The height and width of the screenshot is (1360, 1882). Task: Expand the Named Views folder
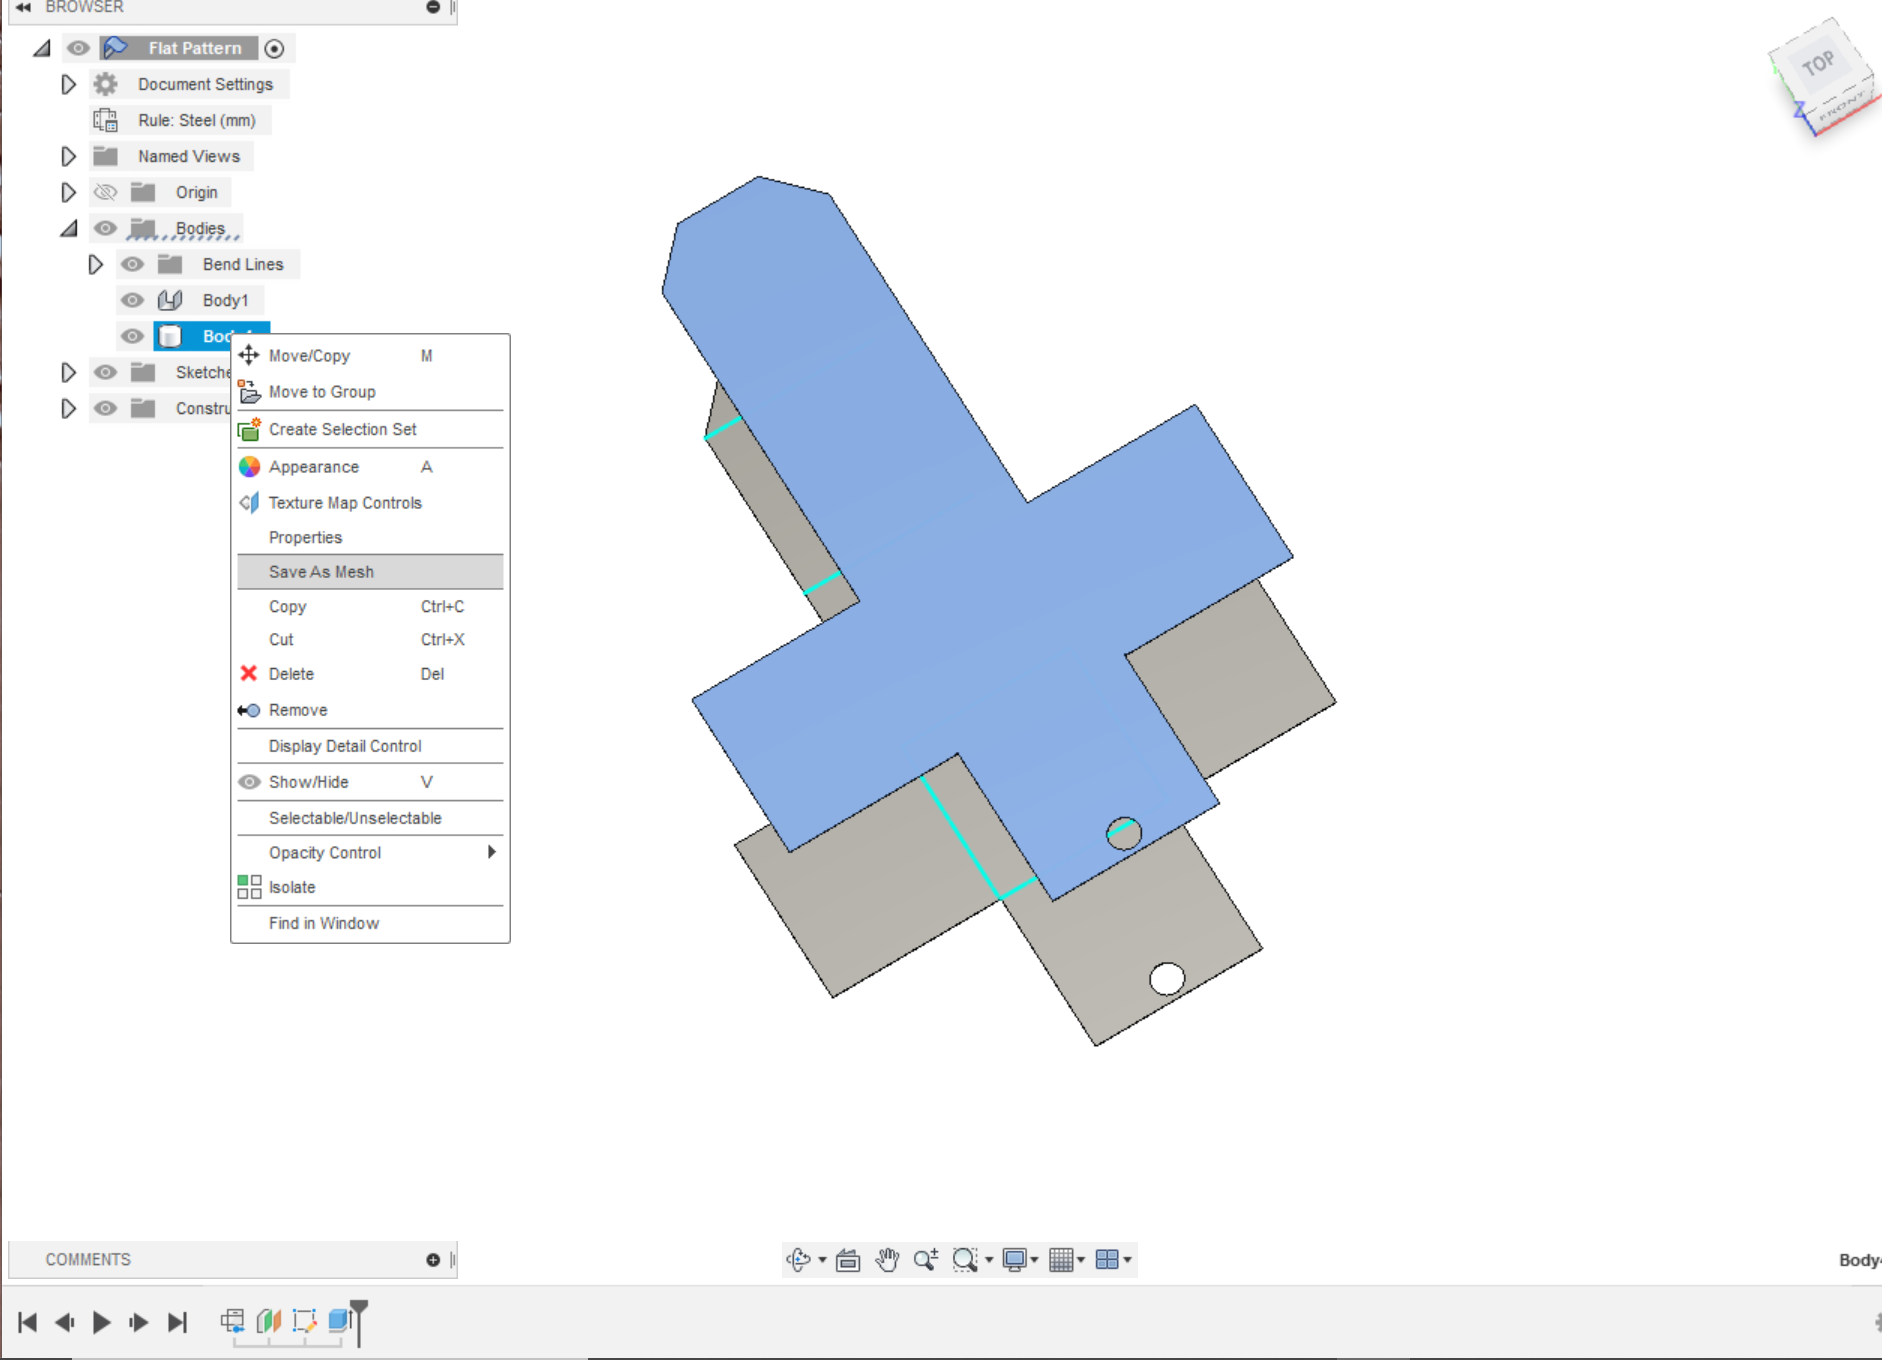coord(68,156)
